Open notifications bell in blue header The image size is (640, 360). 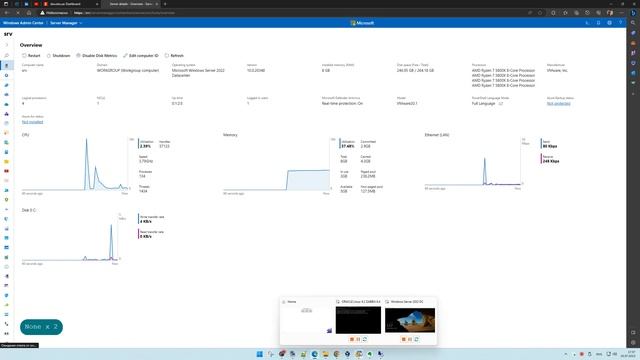click(598, 23)
